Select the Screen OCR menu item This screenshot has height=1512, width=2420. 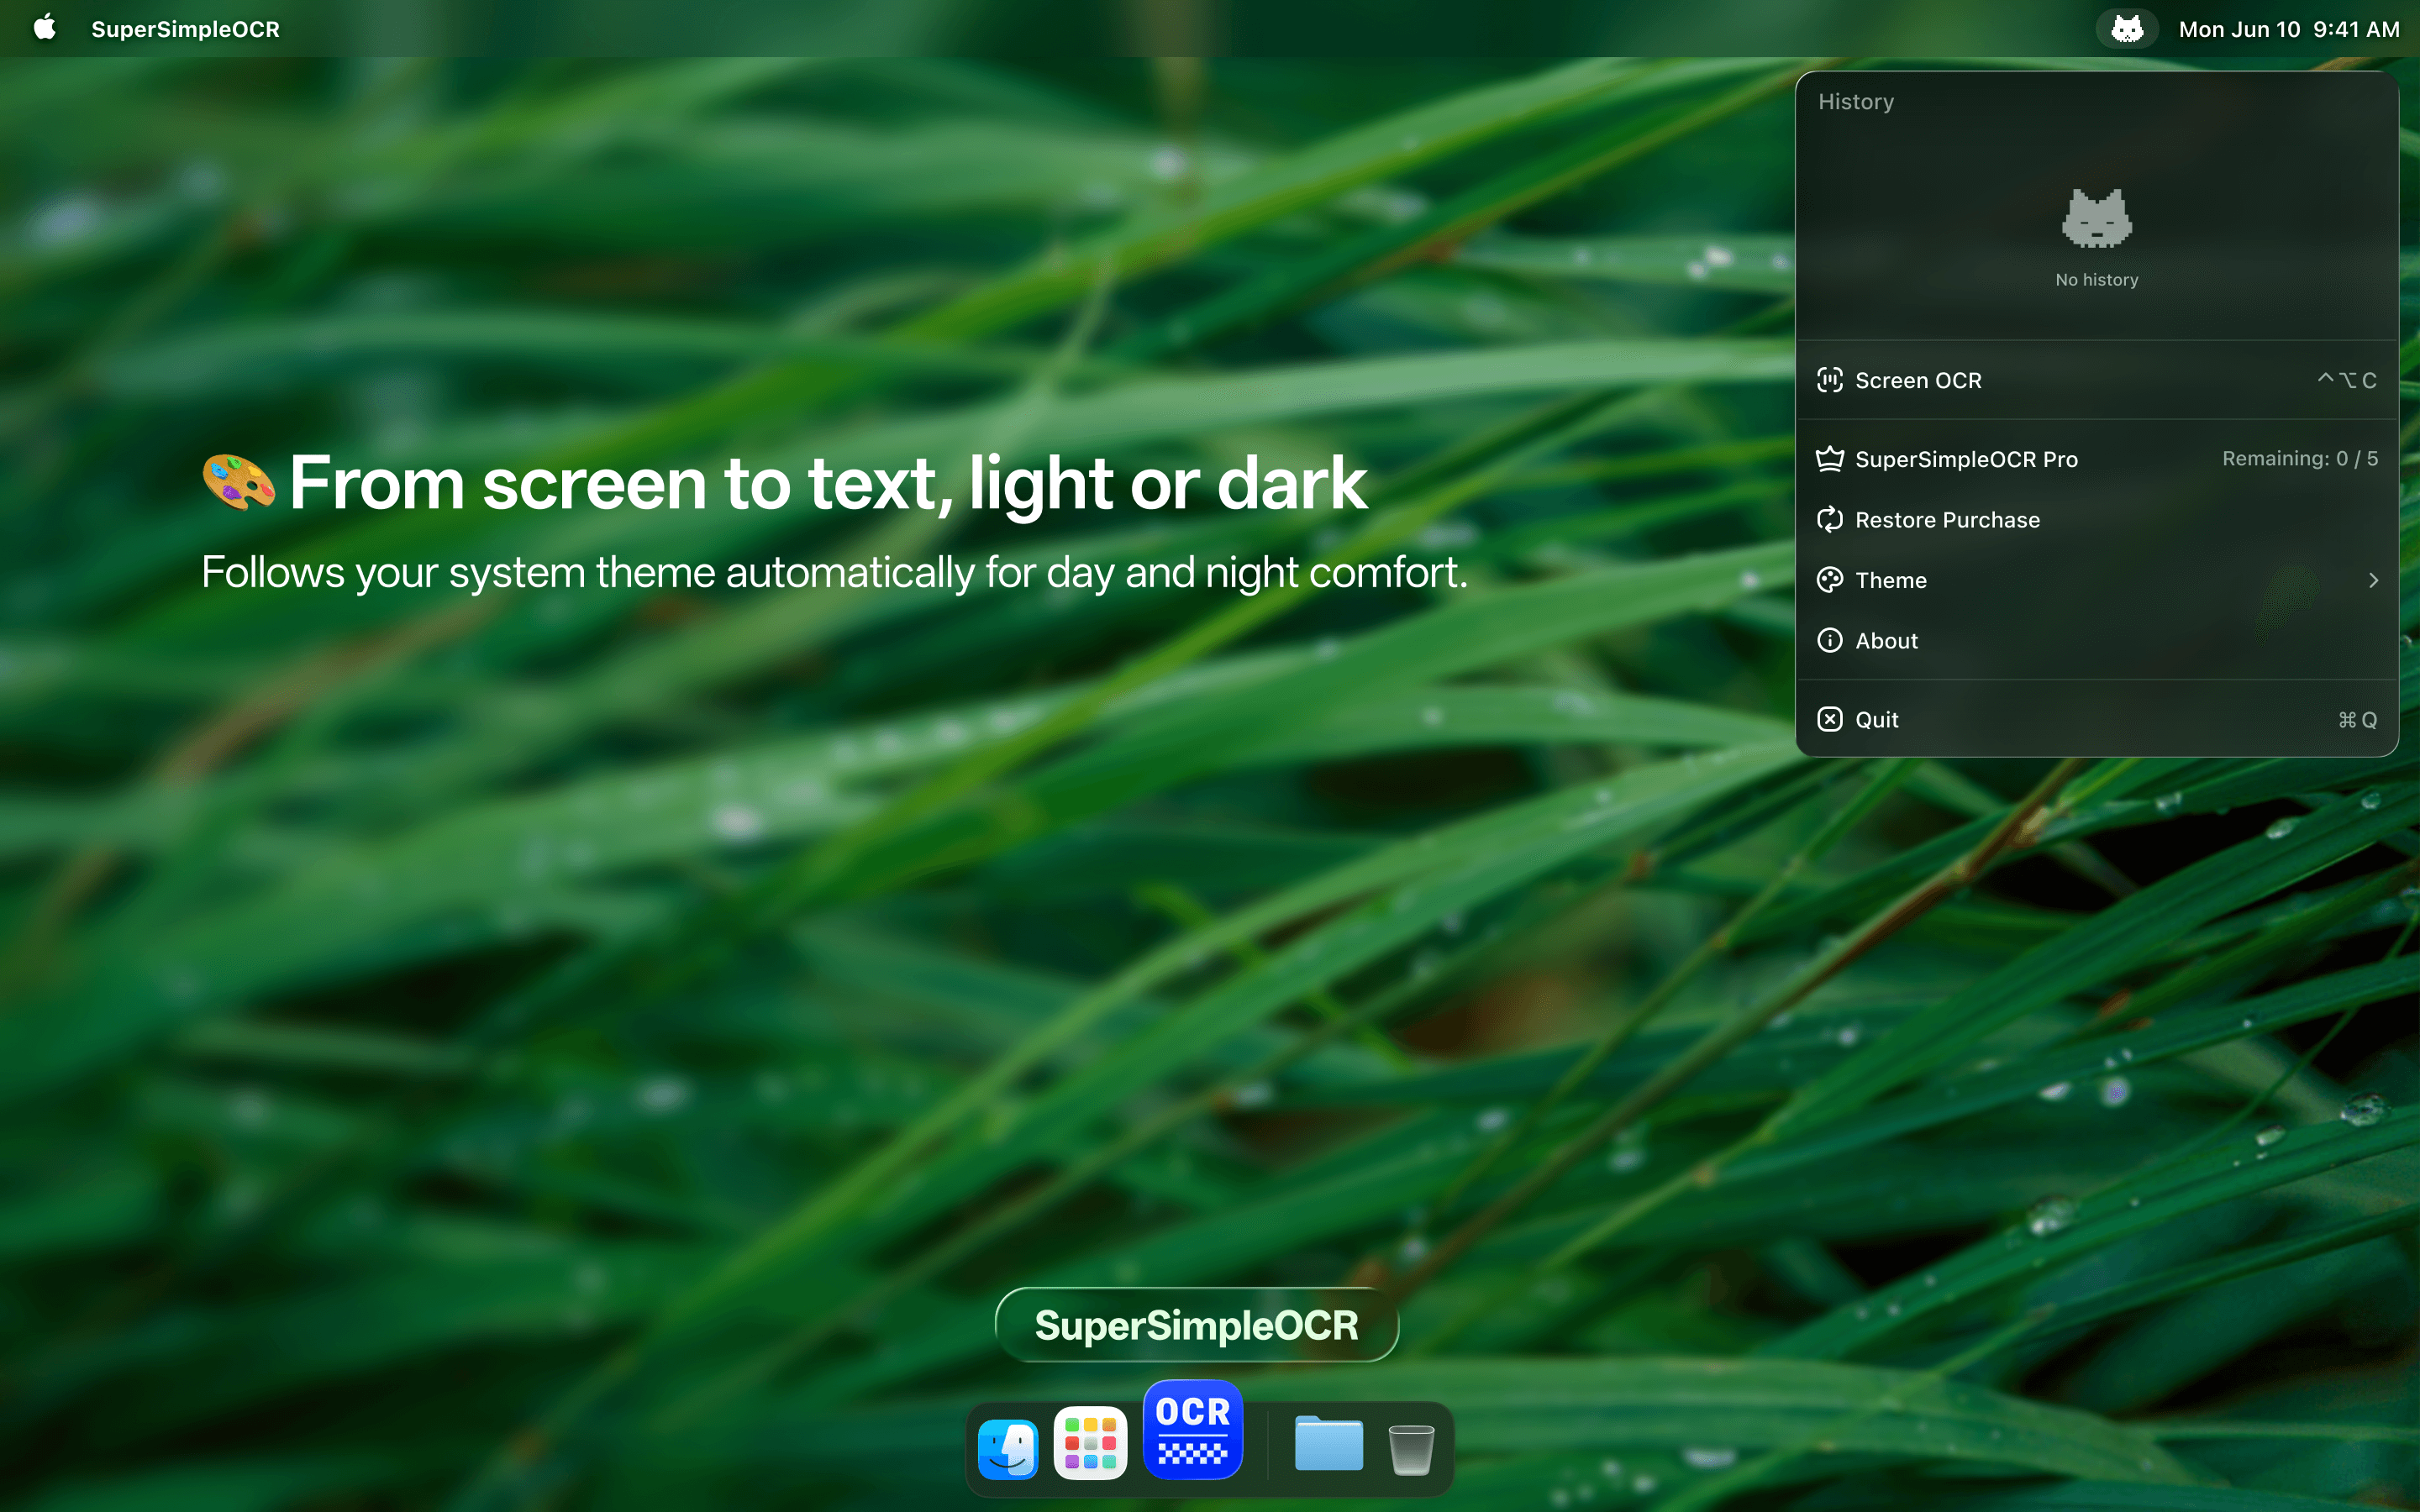pos(1917,380)
